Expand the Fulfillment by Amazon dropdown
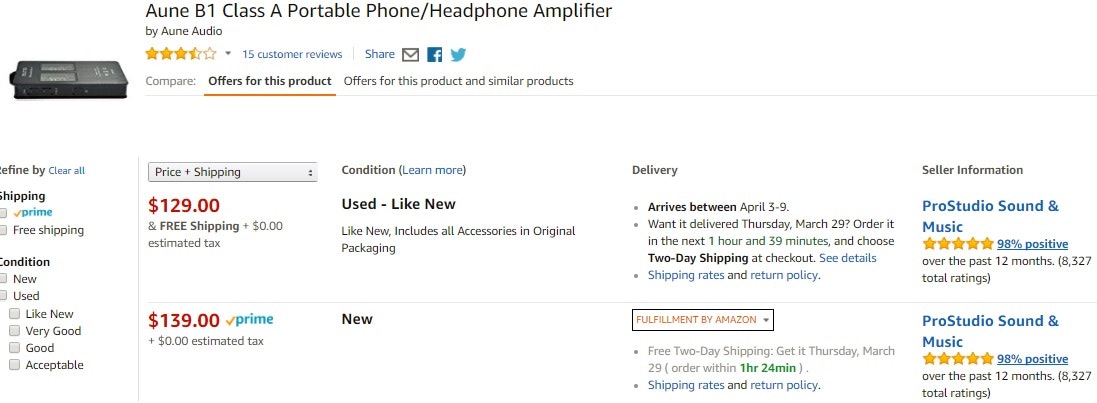 (703, 320)
